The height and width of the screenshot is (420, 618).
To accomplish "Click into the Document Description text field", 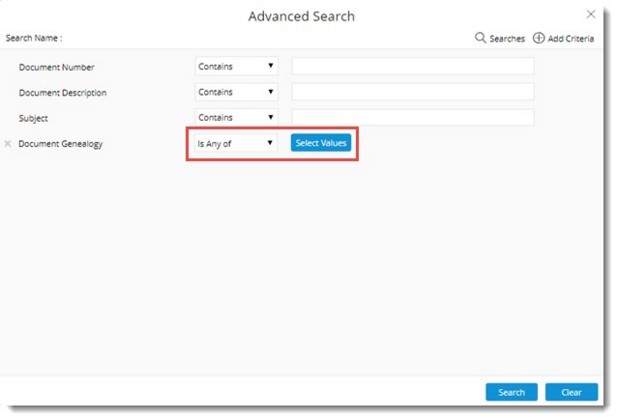I will (x=412, y=92).
